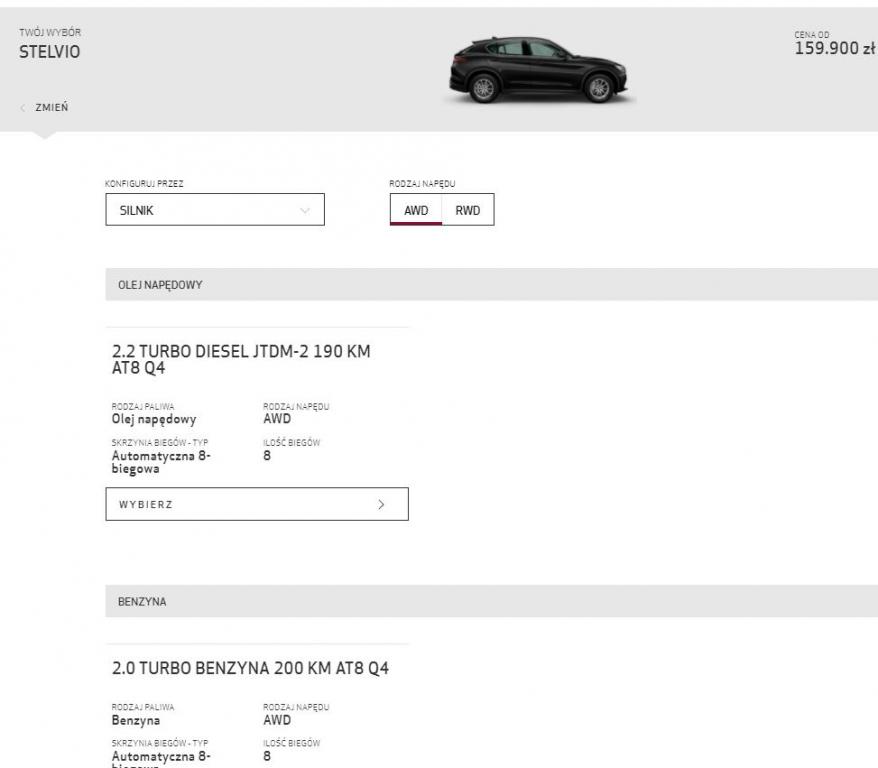
Task: Click the left chevron beside ZMIEŃ
Action: point(23,108)
